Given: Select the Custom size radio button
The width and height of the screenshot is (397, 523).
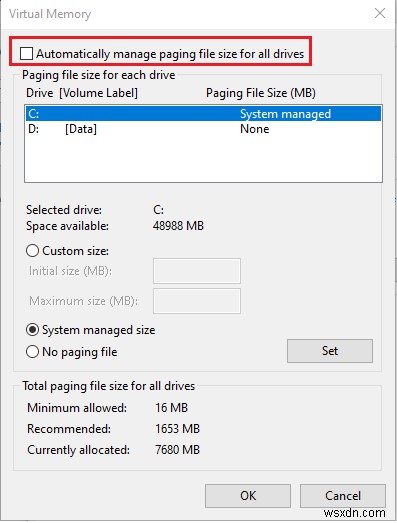Looking at the screenshot, I should (x=32, y=251).
